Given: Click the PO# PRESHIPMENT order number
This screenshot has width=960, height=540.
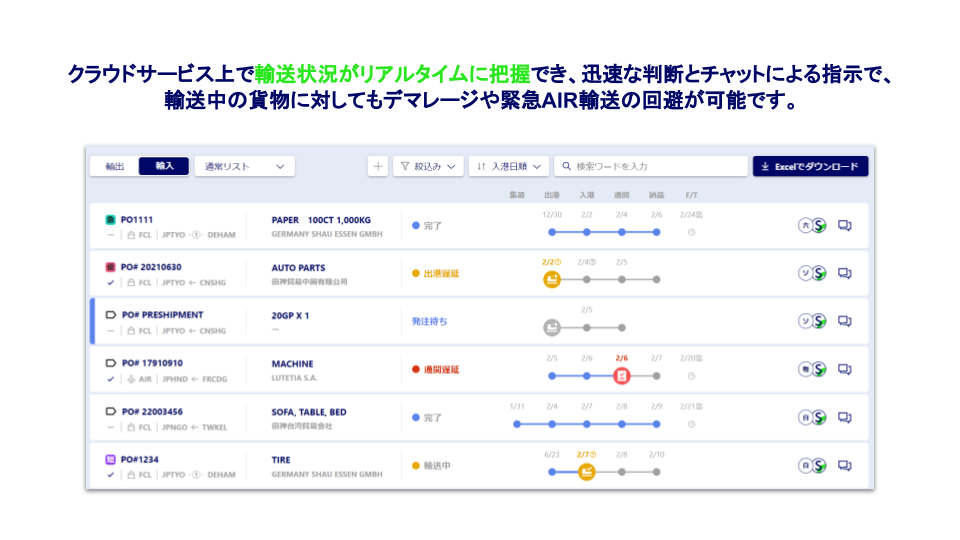Looking at the screenshot, I should pyautogui.click(x=162, y=315).
